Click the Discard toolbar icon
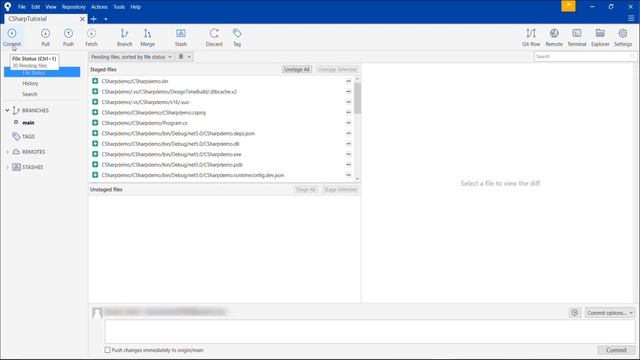 point(214,37)
